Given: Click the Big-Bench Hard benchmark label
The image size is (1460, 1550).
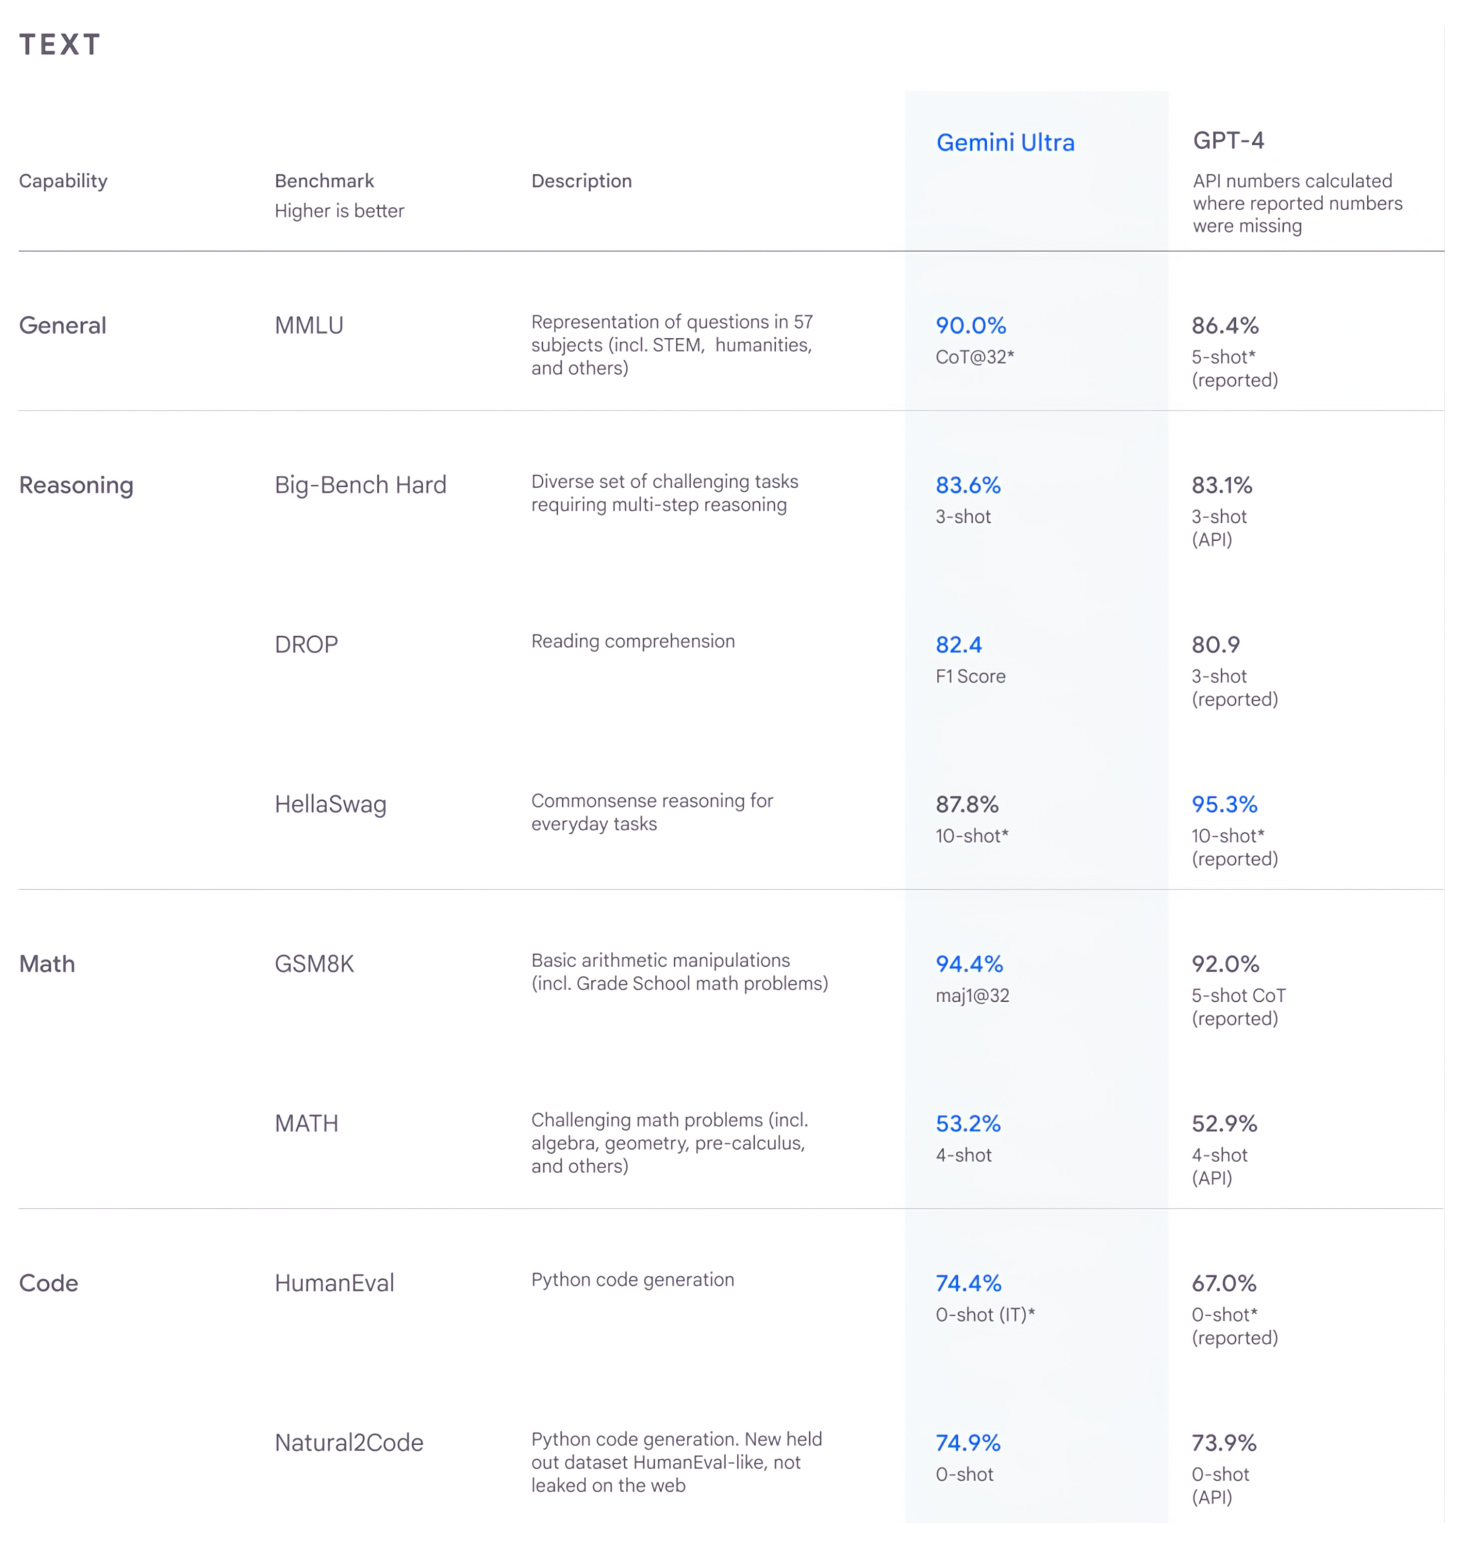Looking at the screenshot, I should (x=360, y=485).
